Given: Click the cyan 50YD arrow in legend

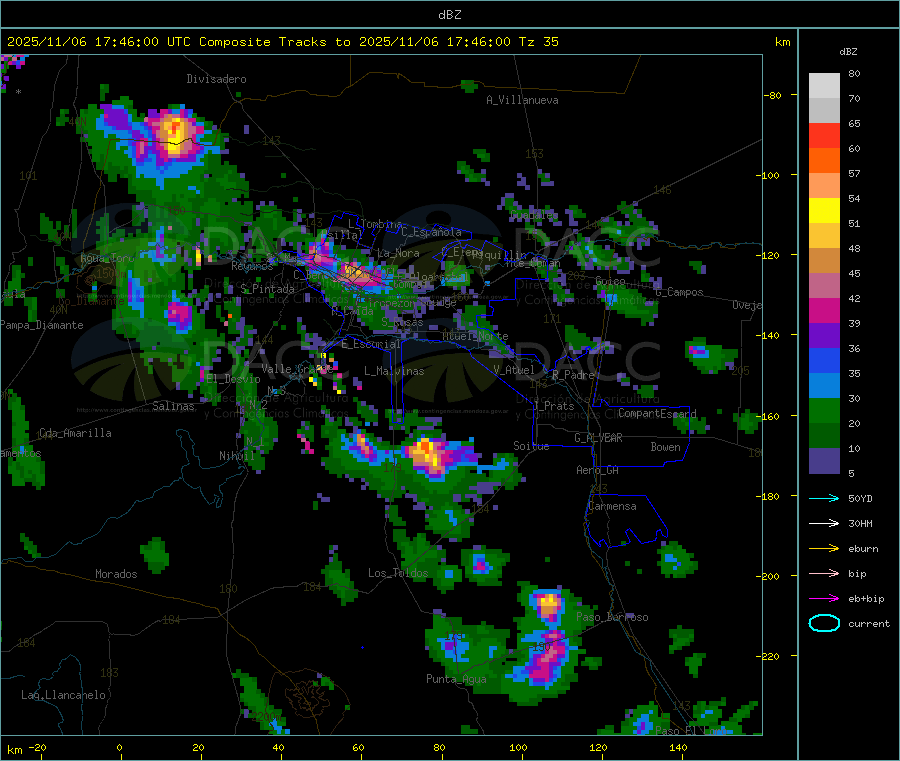Looking at the screenshot, I should [x=824, y=498].
